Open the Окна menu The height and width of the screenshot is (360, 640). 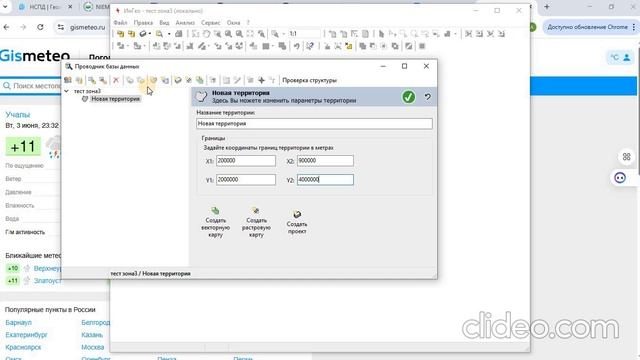[x=233, y=23]
